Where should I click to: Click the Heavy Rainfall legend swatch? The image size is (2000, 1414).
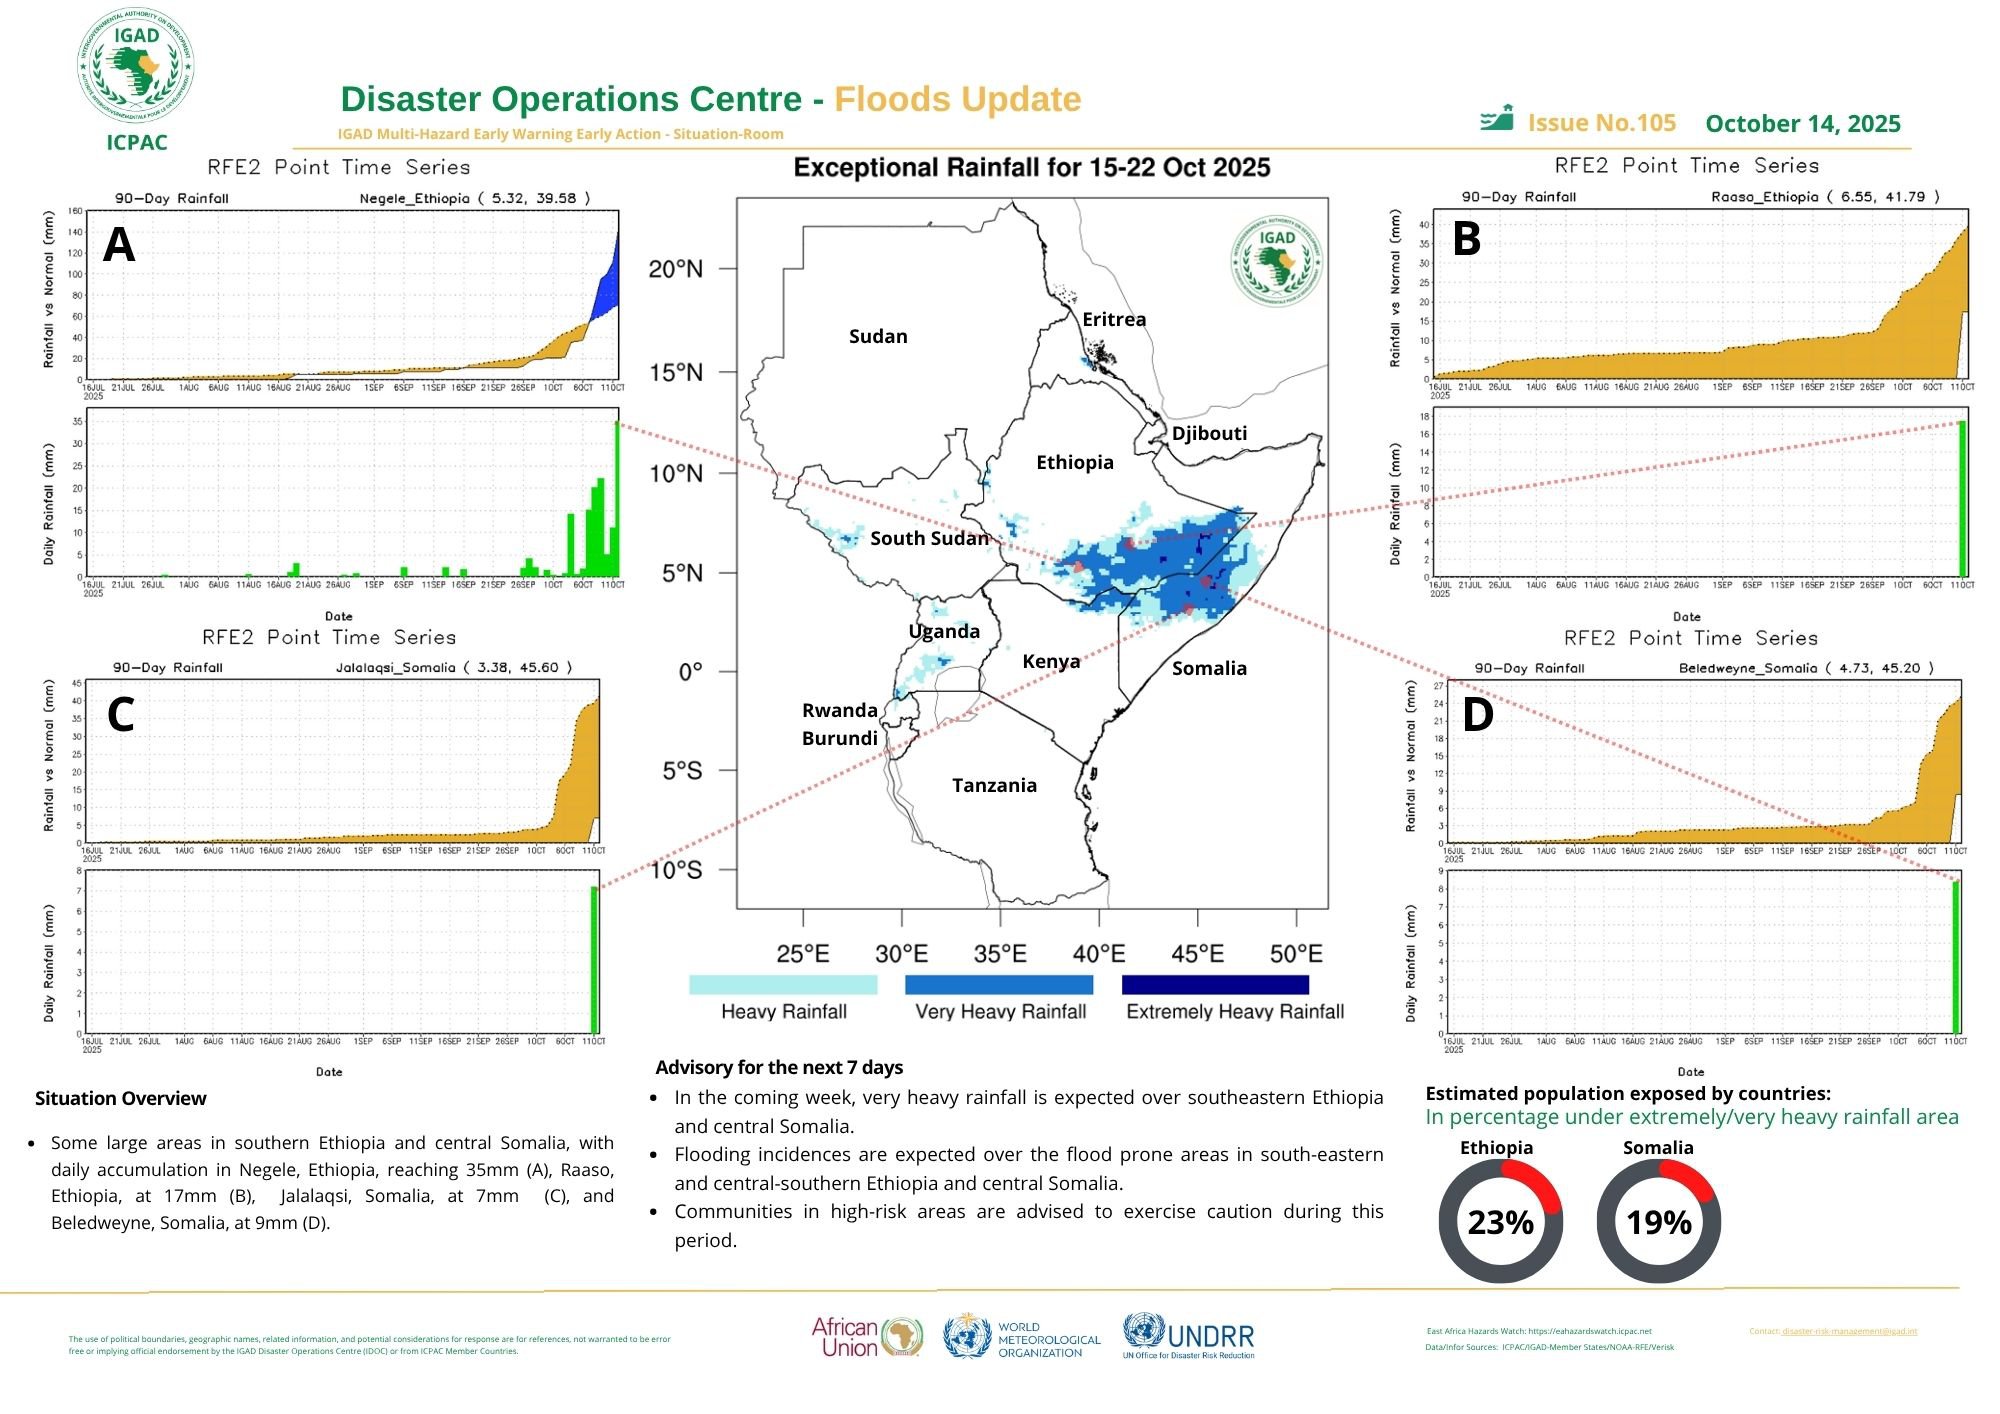click(x=783, y=985)
